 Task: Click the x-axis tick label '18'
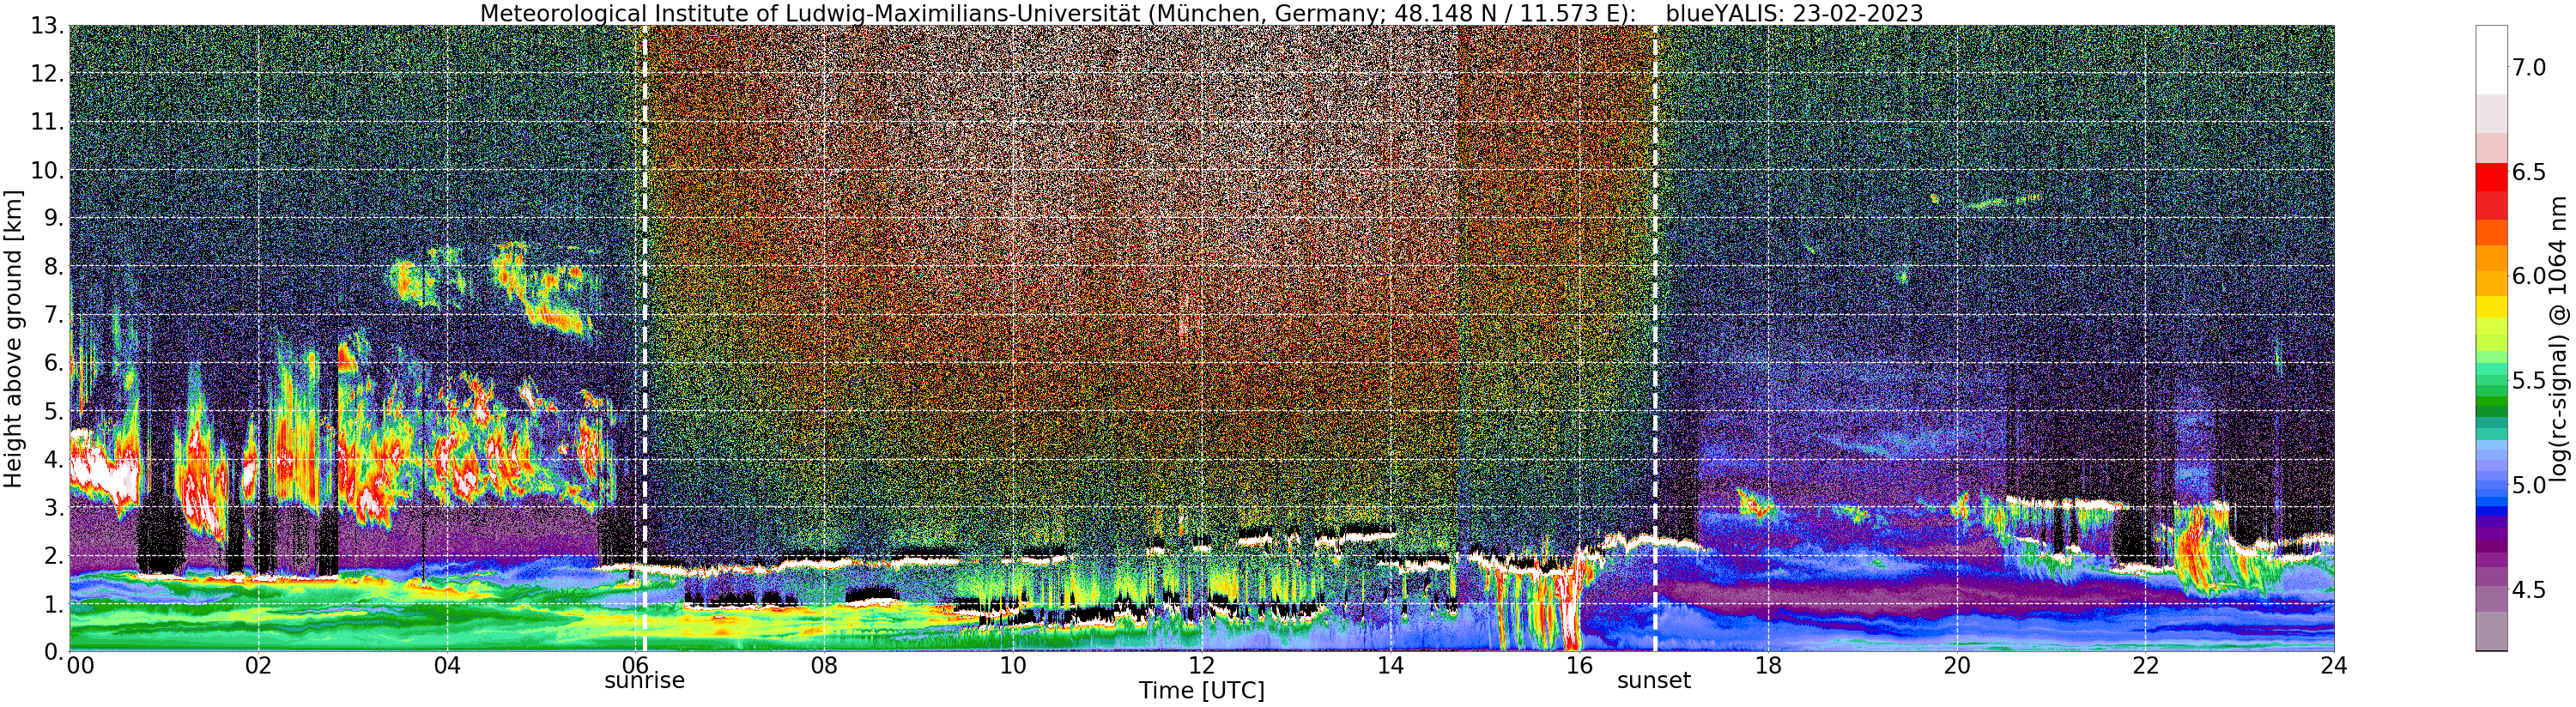tap(1768, 666)
